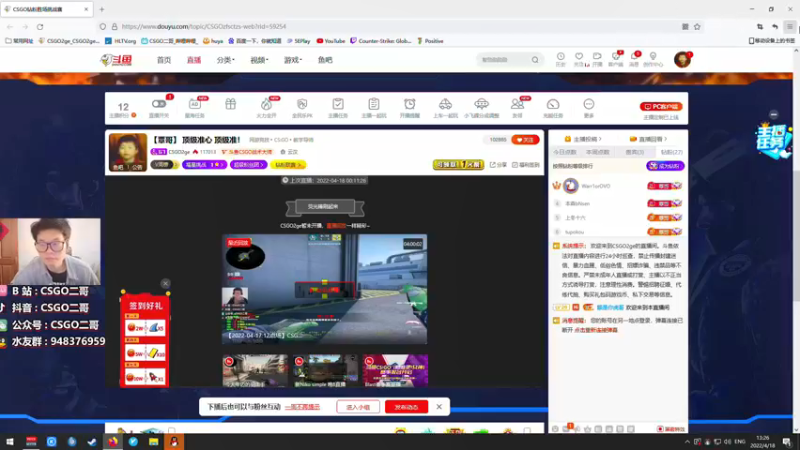Switch to the 本周贡献 tab
The image size is (800, 450).
tap(597, 152)
